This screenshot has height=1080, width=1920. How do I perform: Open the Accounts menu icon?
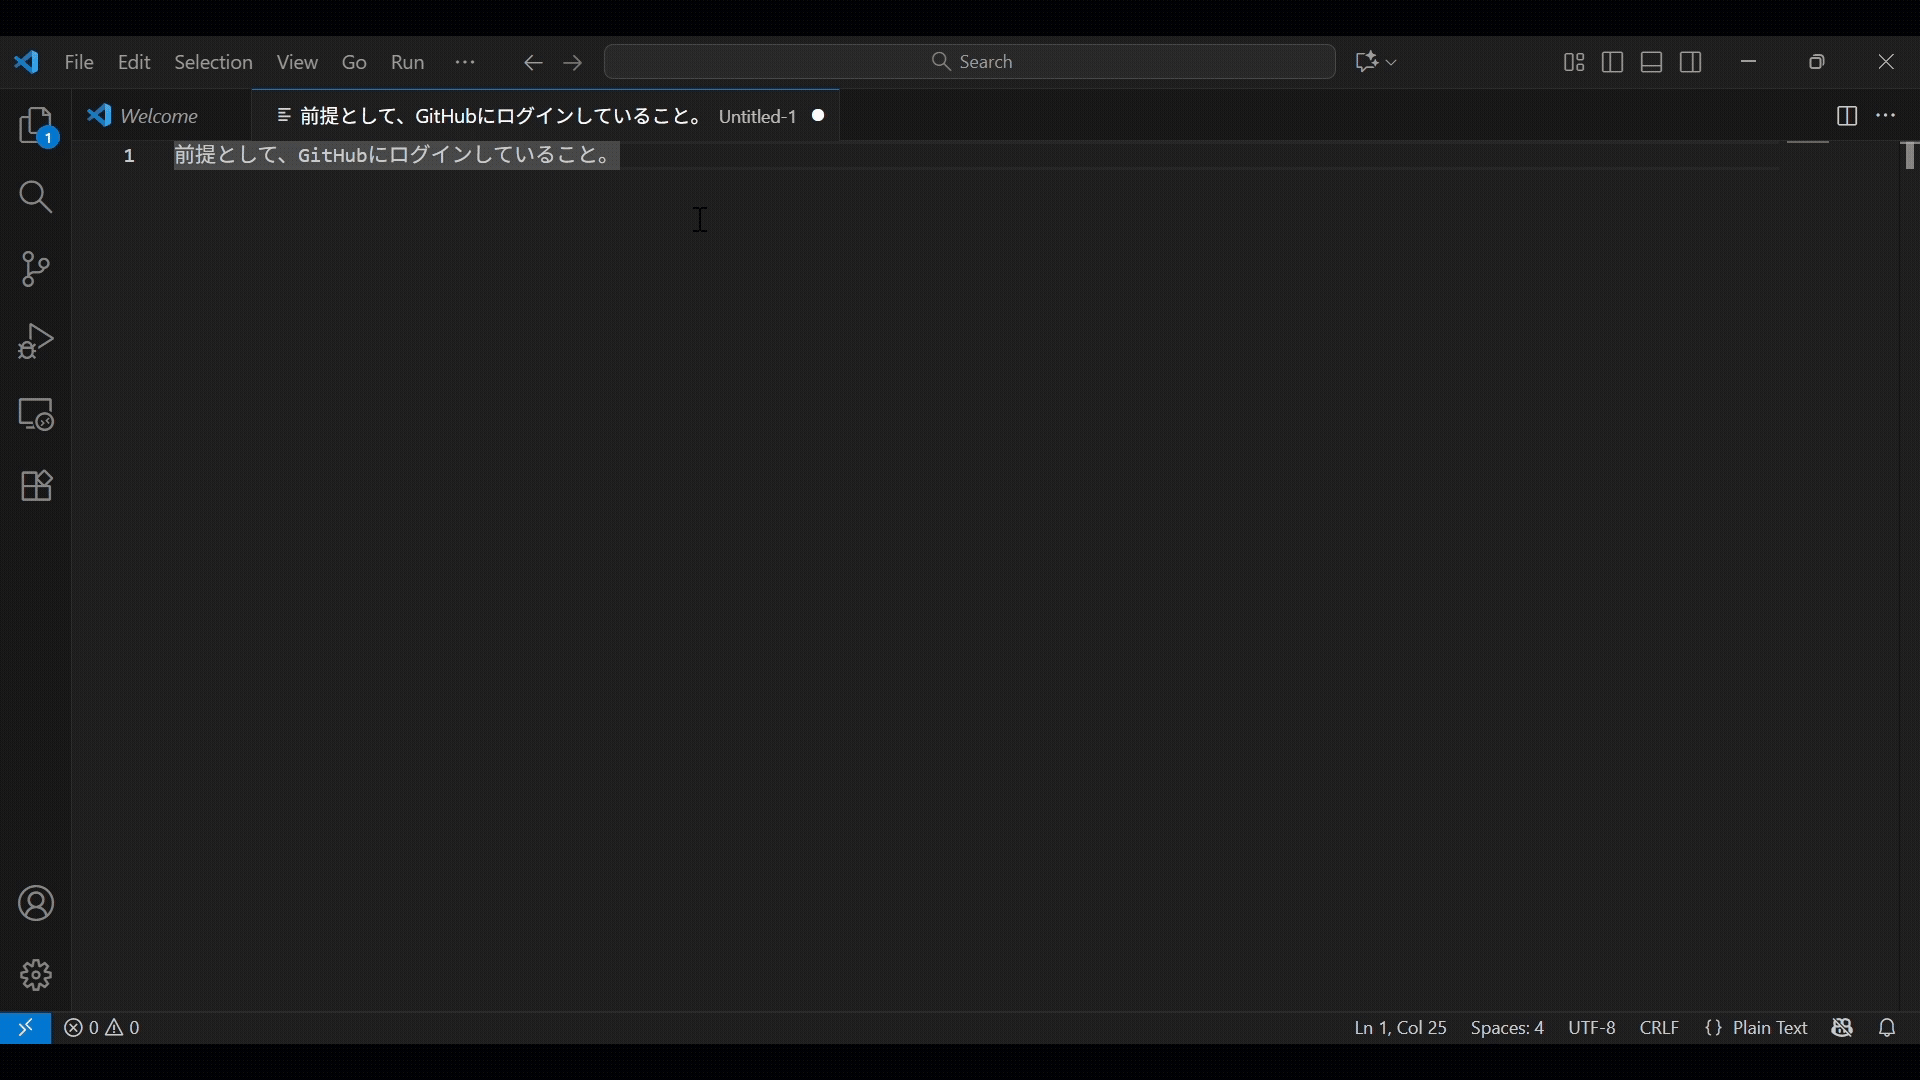tap(36, 904)
